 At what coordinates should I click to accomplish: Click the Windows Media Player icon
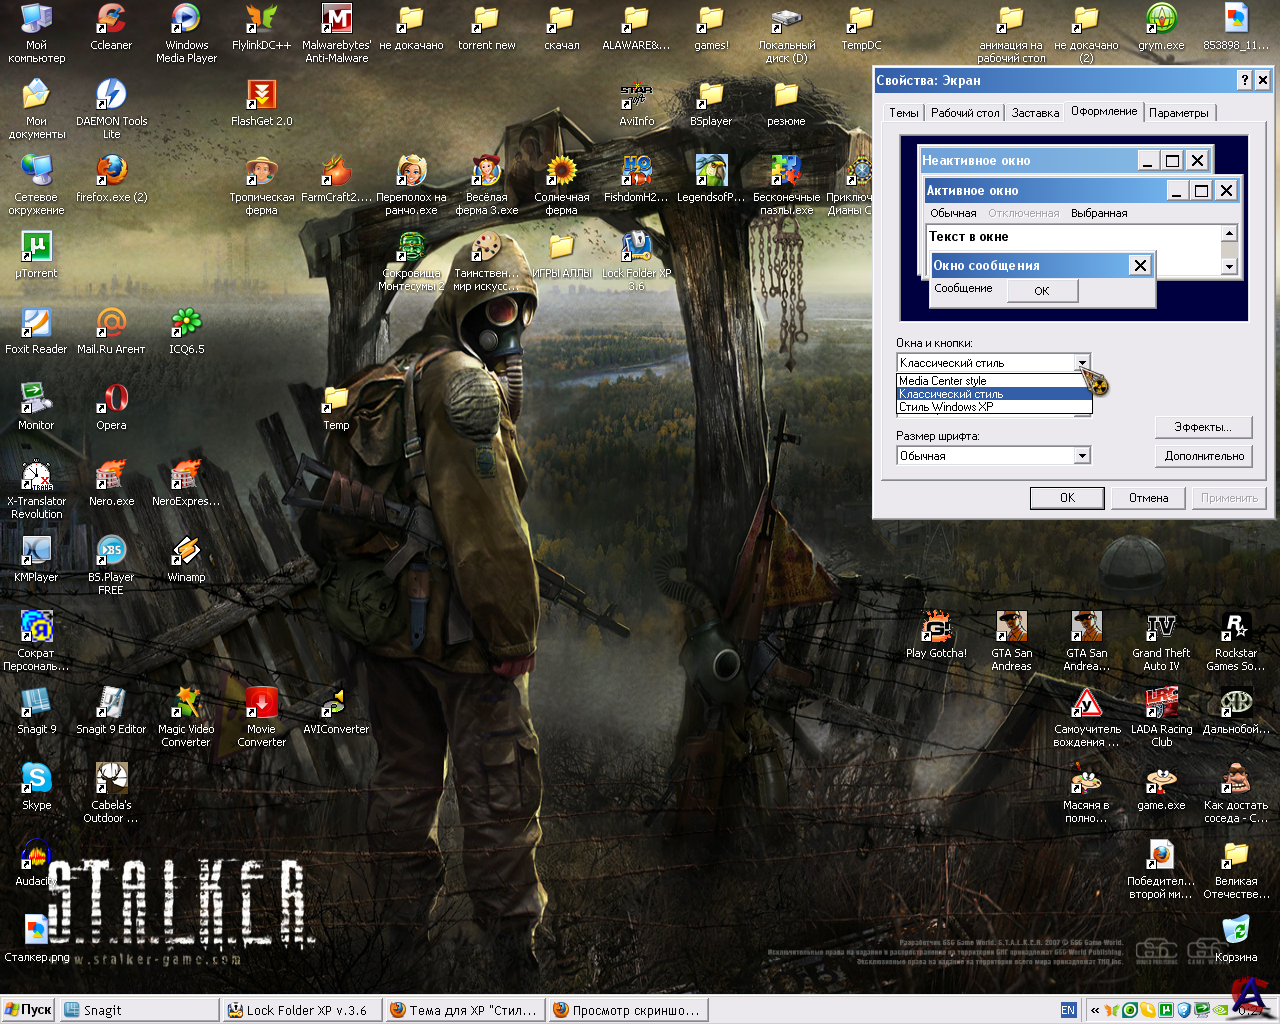pos(186,20)
